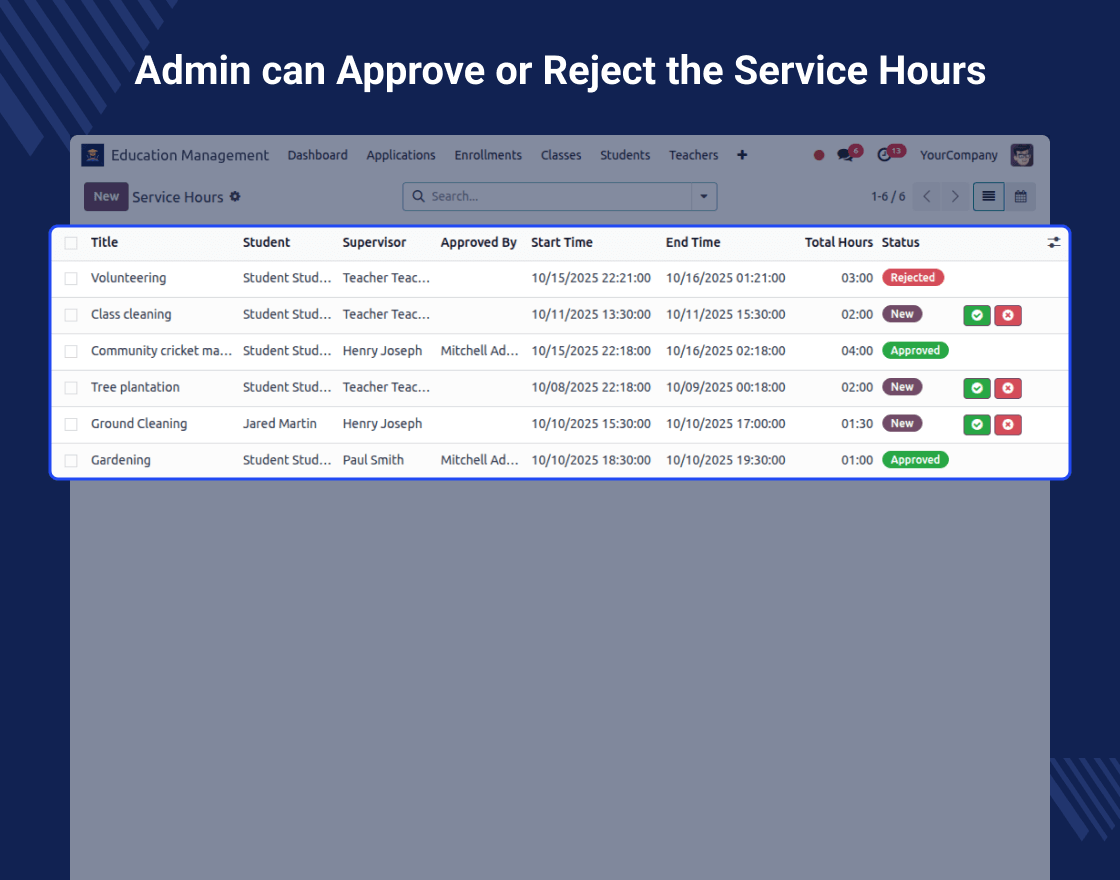
Task: Click the Approved badge on Gardening row
Action: tap(915, 460)
